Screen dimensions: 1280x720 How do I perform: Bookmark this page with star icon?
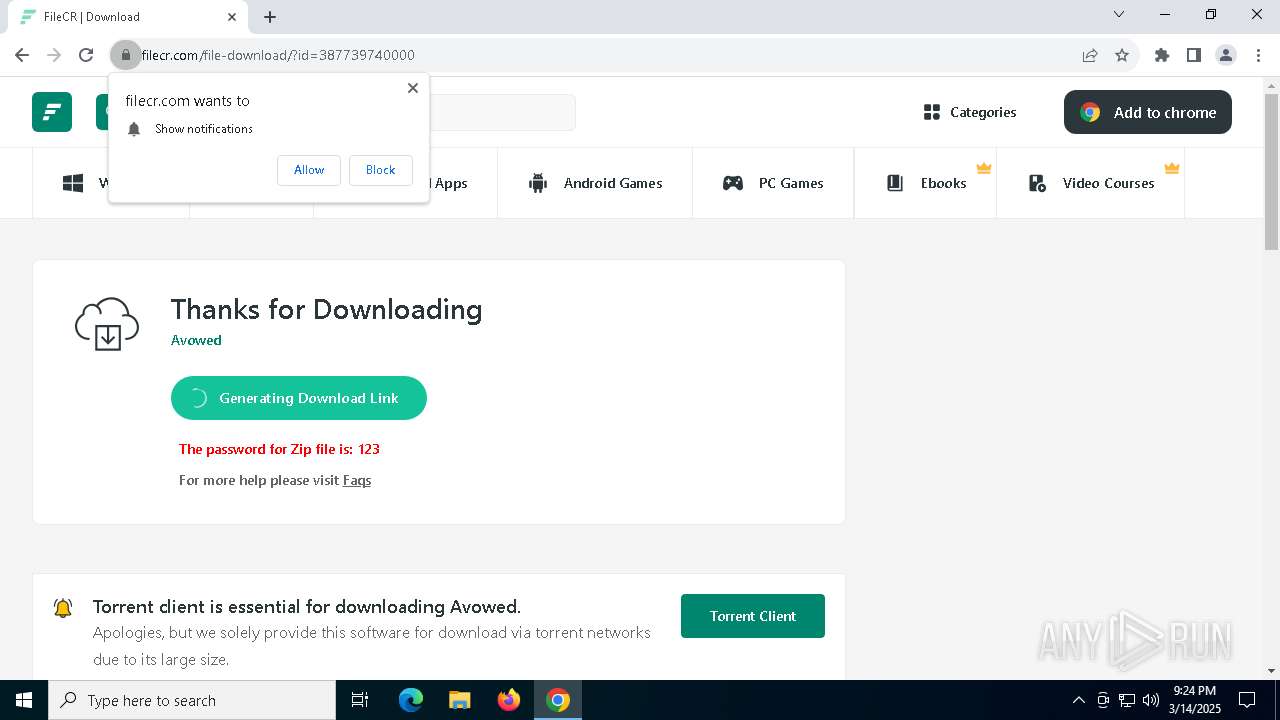pyautogui.click(x=1122, y=55)
